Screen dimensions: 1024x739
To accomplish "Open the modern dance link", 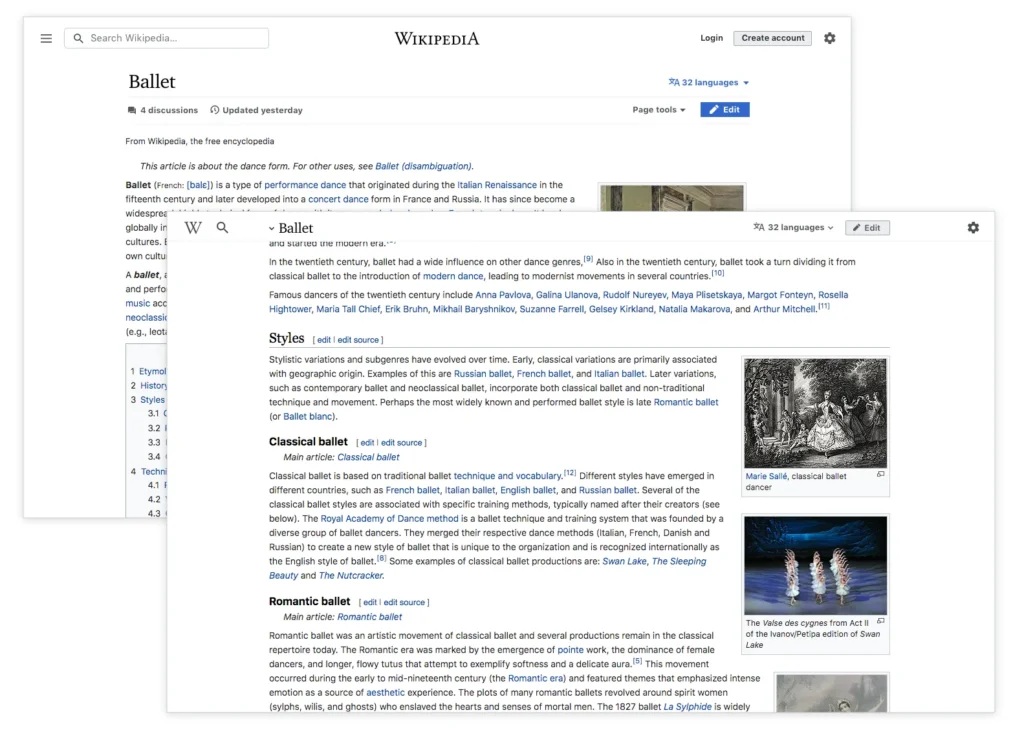I will click(453, 276).
